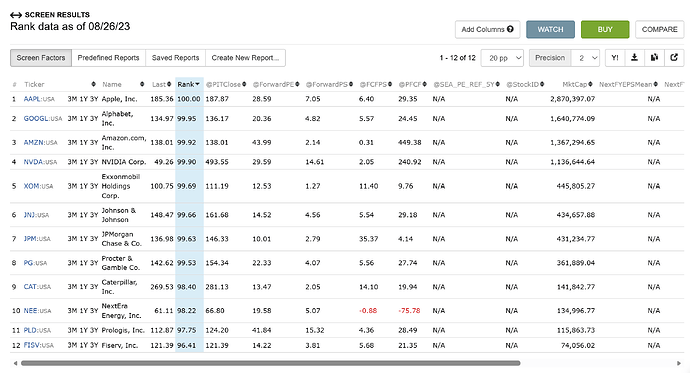This screenshot has width=690, height=373.
Task: Click the sort icon beside @ForwardPE header
Action: tap(297, 84)
